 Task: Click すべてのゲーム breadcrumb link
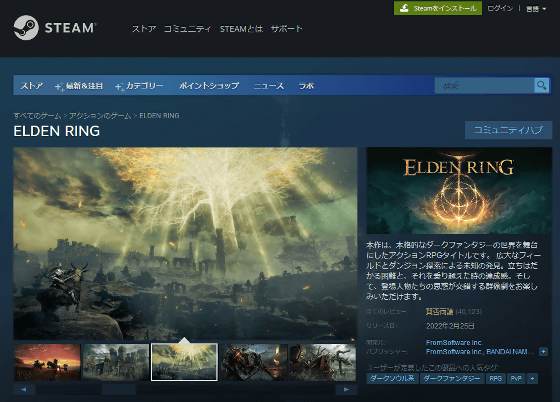pos(37,116)
